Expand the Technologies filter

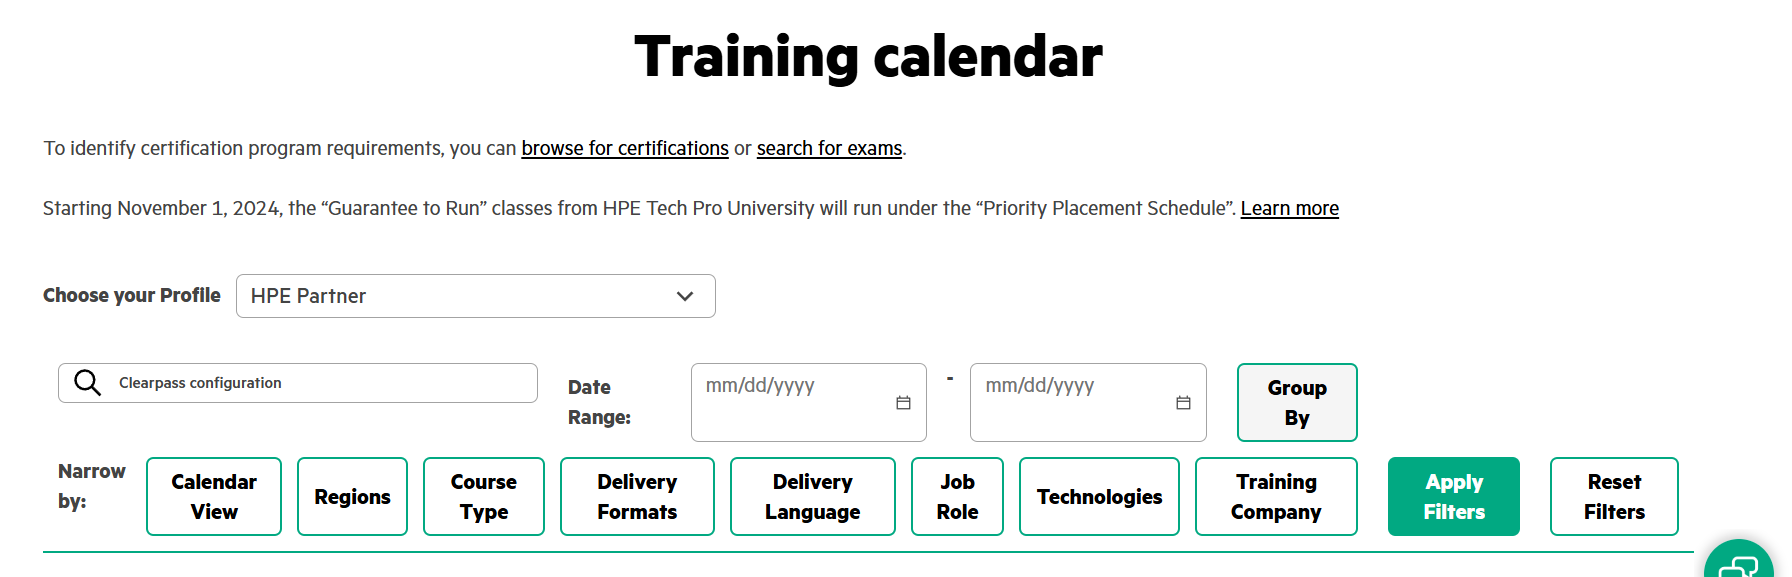pos(1099,497)
